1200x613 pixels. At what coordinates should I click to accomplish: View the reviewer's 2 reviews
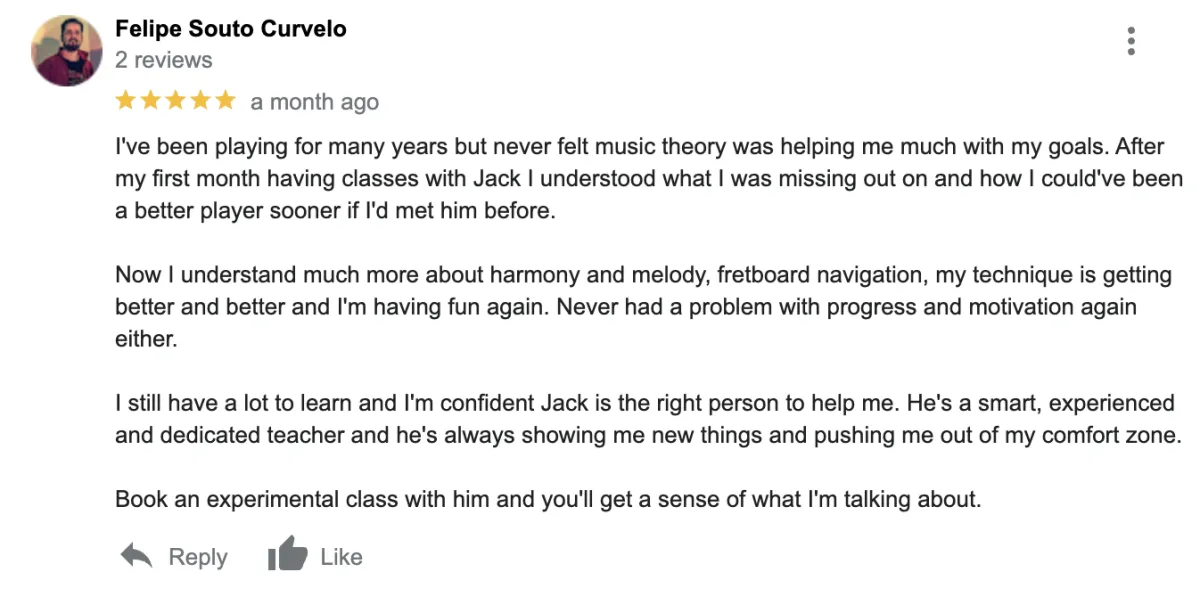tap(164, 60)
